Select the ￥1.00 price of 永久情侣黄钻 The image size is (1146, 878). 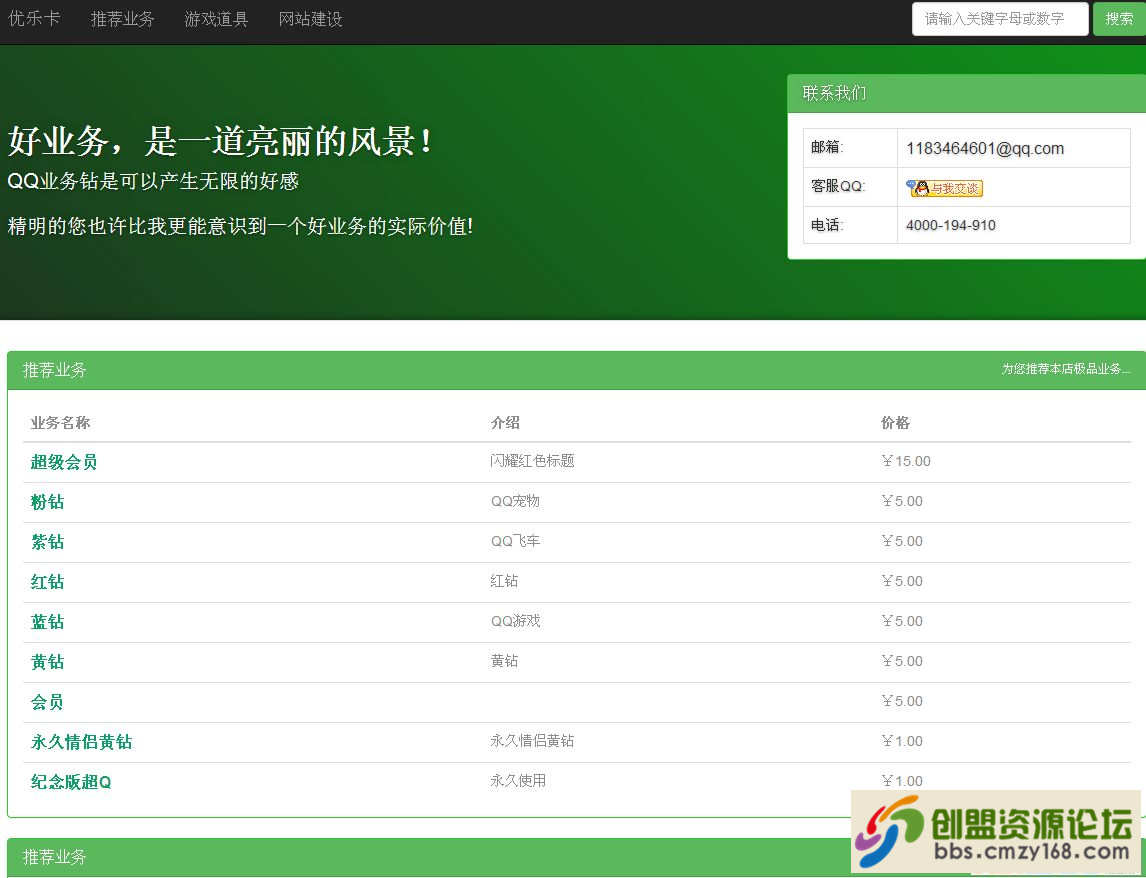tap(902, 741)
